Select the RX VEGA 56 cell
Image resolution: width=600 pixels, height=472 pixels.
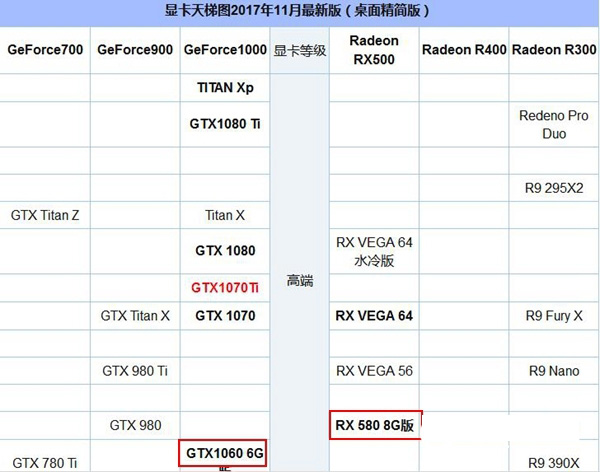pyautogui.click(x=374, y=371)
